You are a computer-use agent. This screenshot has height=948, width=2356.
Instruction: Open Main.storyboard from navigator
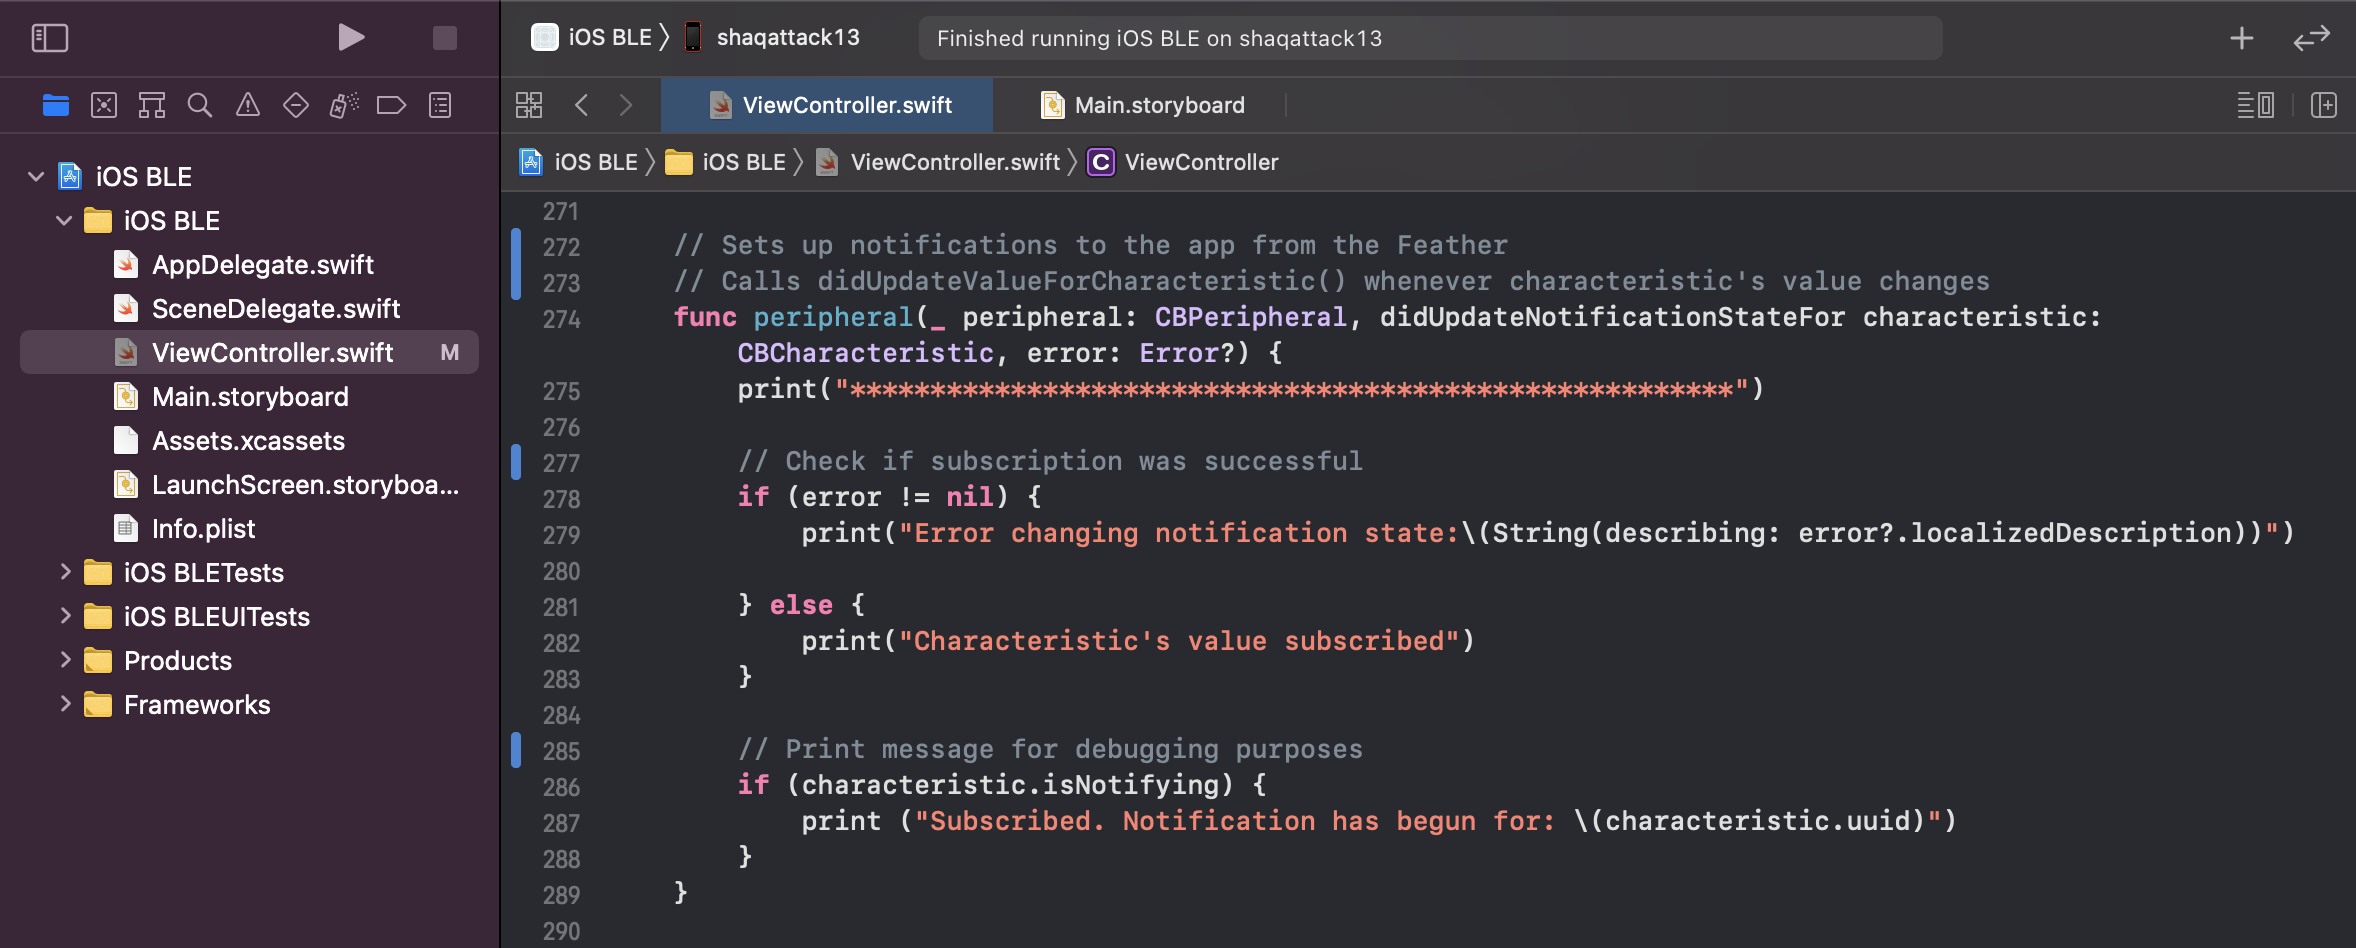pyautogui.click(x=250, y=397)
